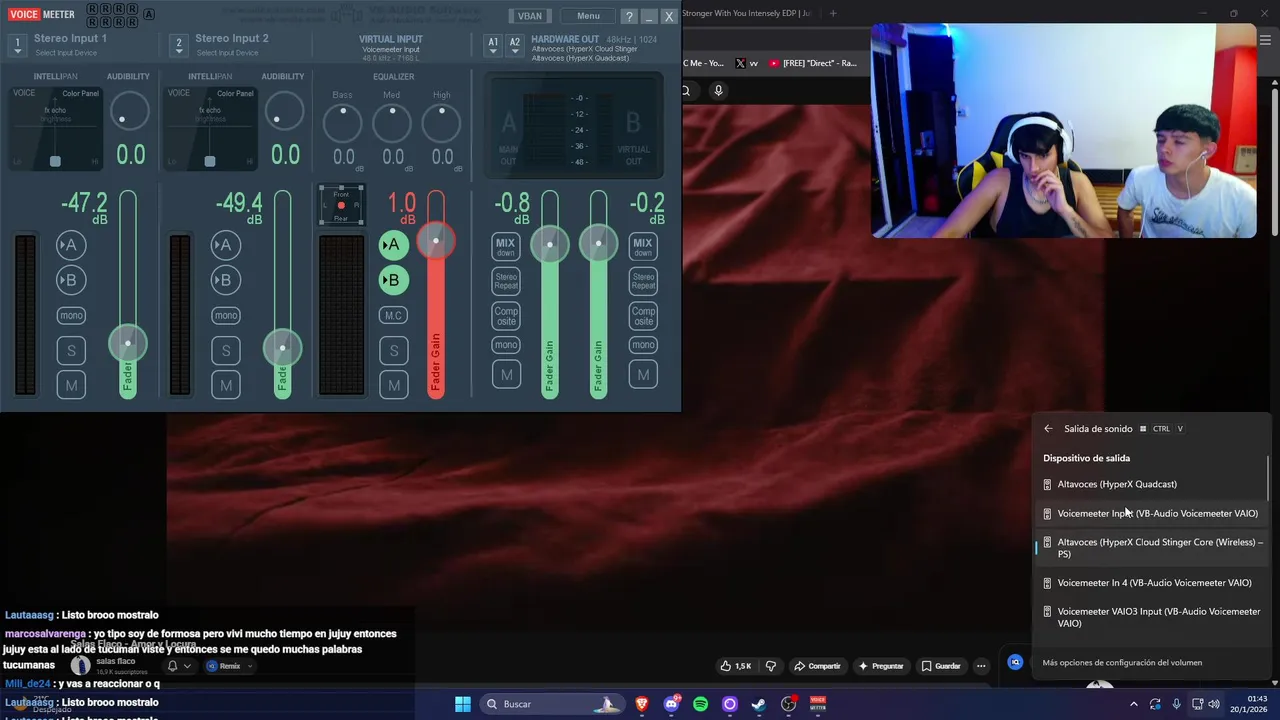Click the Audibility knob of Stereo Input 2

(x=284, y=112)
